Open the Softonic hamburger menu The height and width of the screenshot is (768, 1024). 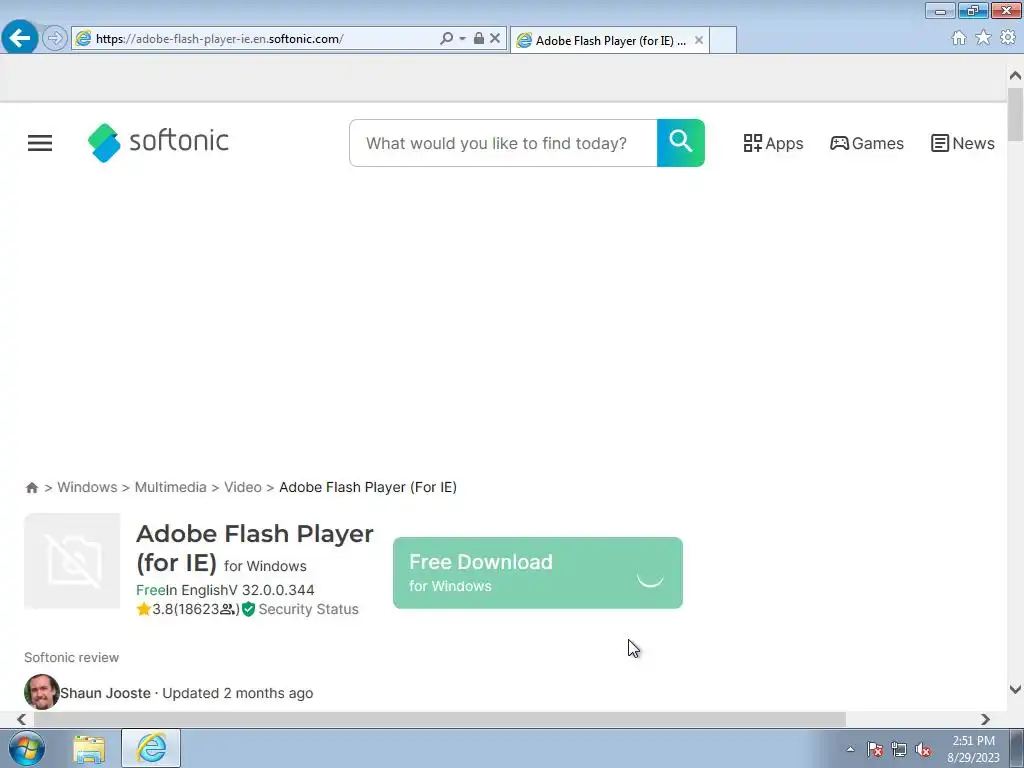(x=40, y=143)
